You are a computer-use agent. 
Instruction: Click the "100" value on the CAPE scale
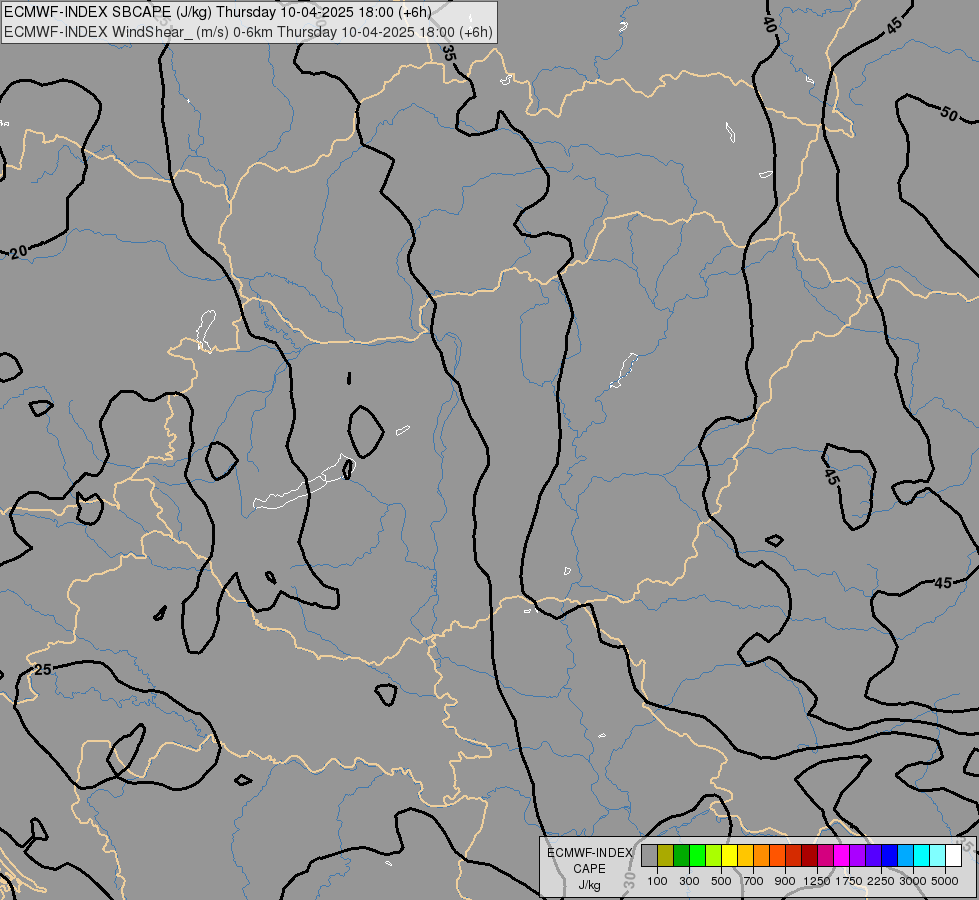coord(657,881)
